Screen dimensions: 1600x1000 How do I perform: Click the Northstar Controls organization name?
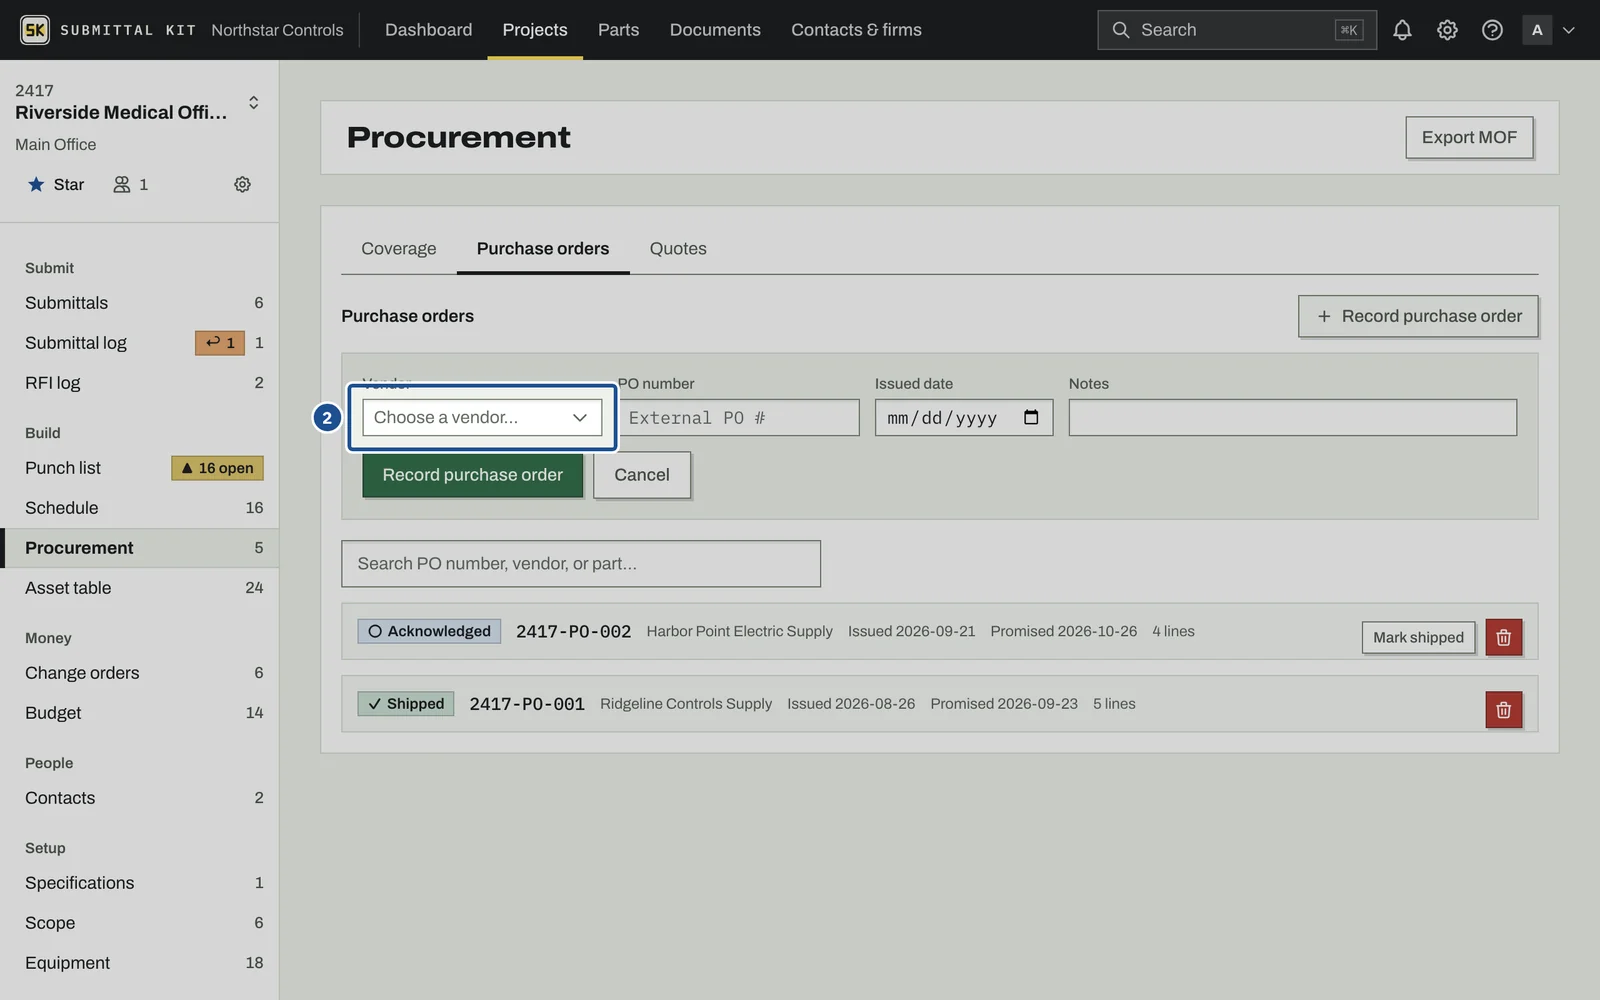click(x=277, y=30)
